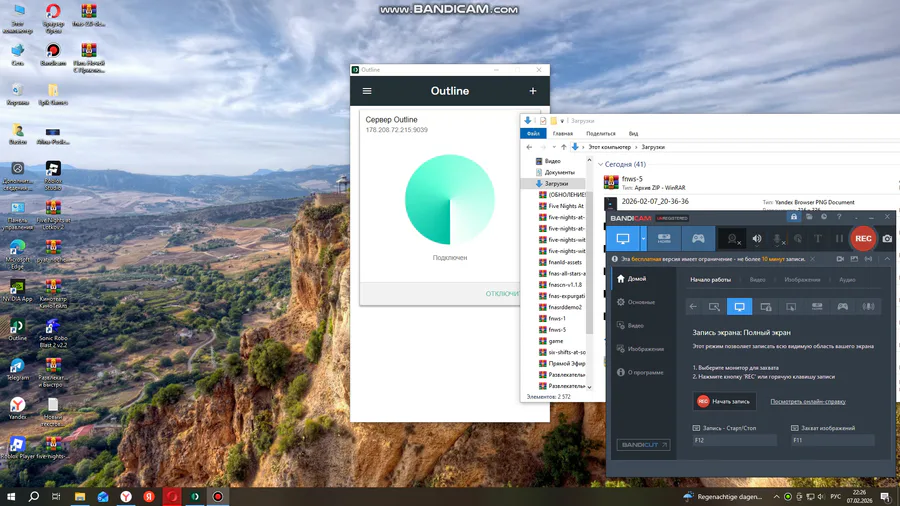900x506 pixels.
Task: Open the screen mode dropdown arrow in Bandicam
Action: point(643,239)
